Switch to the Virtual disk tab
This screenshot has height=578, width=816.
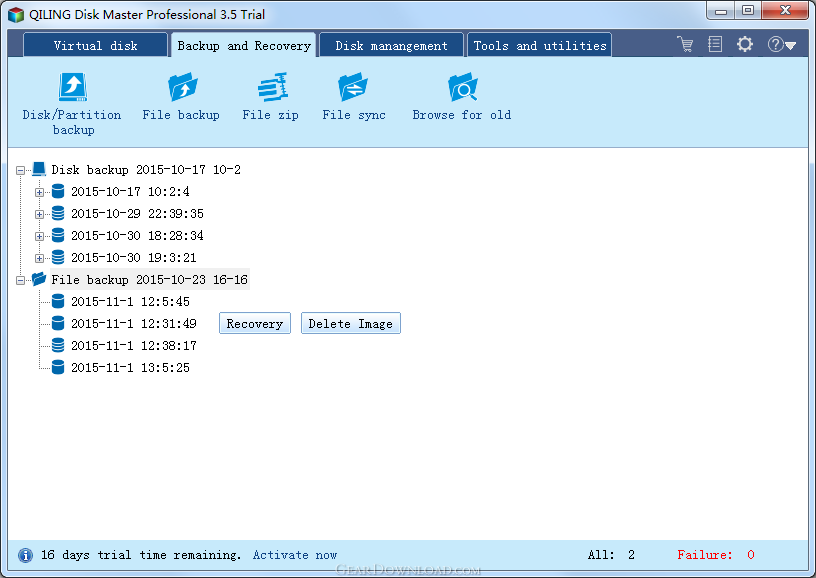pyautogui.click(x=95, y=45)
